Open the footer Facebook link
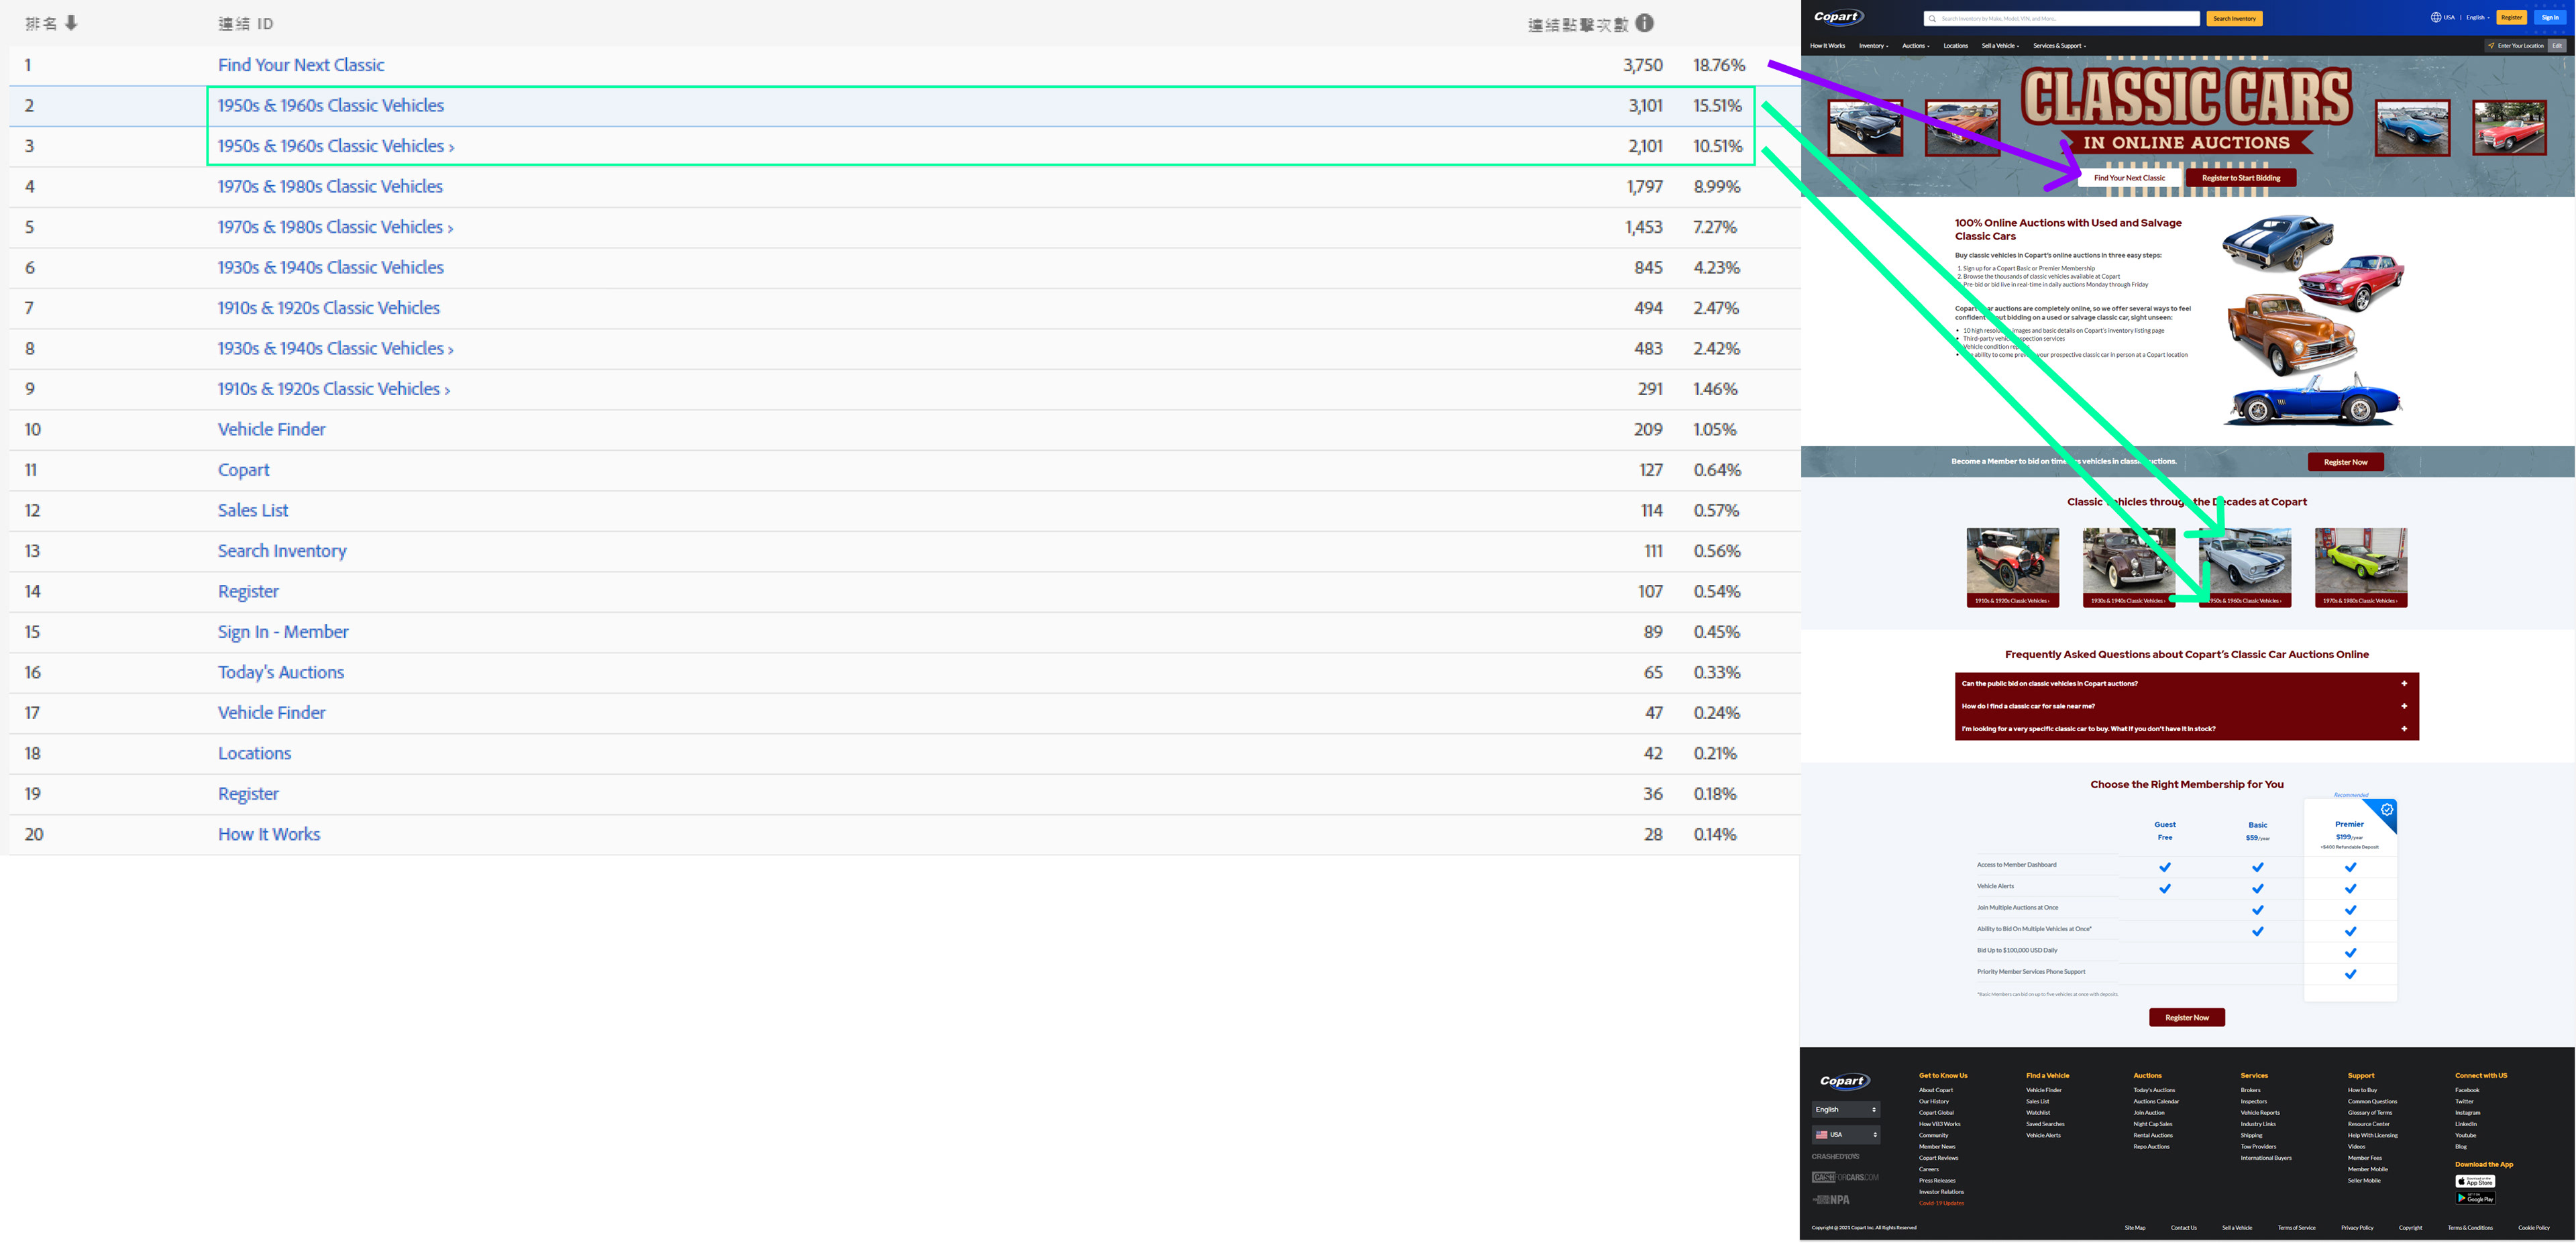The width and height of the screenshot is (2576, 1243). (2467, 1090)
